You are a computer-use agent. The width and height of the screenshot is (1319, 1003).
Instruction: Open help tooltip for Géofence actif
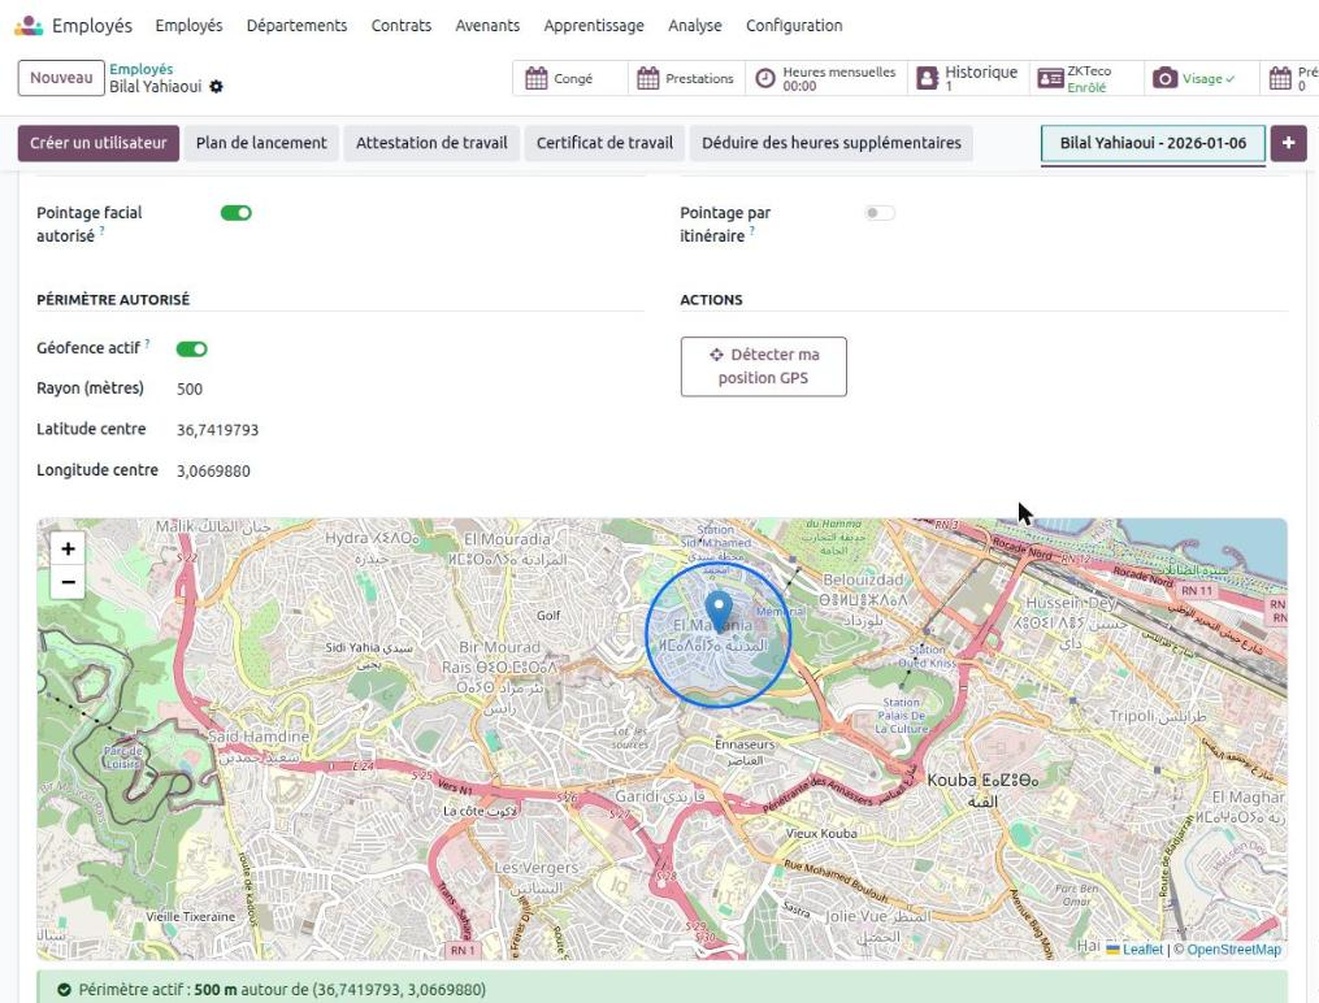(x=147, y=343)
